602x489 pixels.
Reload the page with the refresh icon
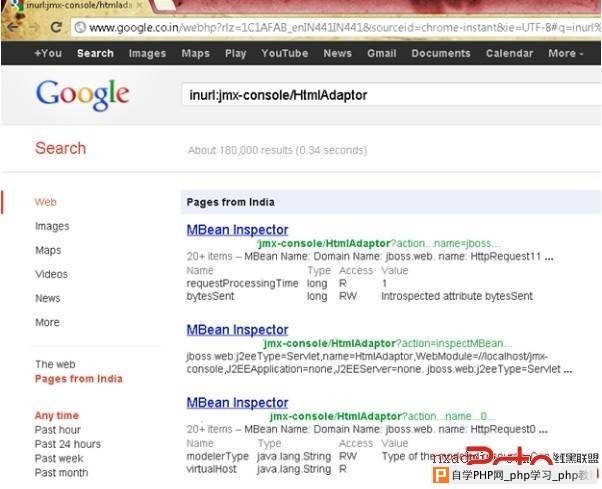56,27
